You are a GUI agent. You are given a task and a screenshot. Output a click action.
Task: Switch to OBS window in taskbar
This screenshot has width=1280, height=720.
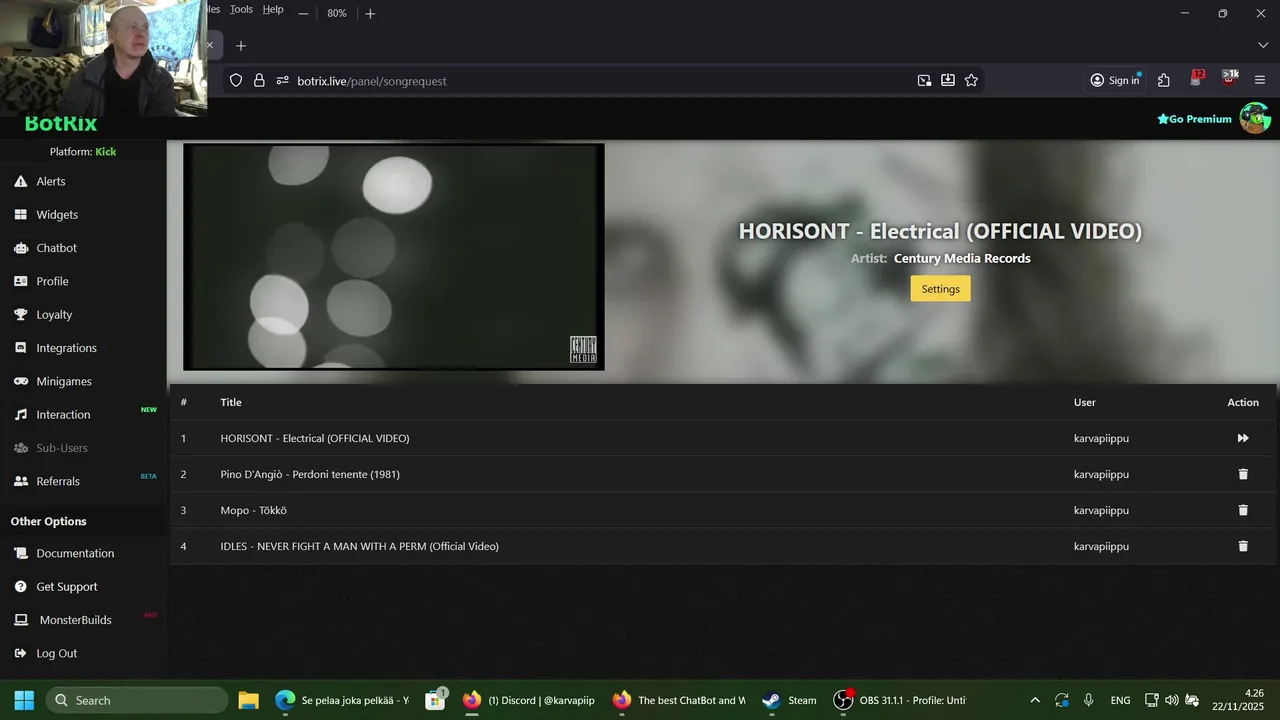901,700
